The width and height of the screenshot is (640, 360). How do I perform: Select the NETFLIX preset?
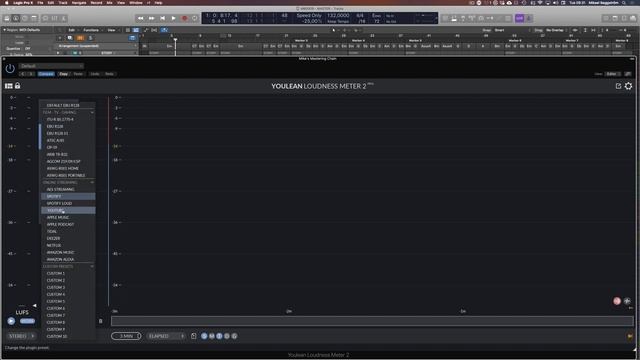pyautogui.click(x=68, y=245)
